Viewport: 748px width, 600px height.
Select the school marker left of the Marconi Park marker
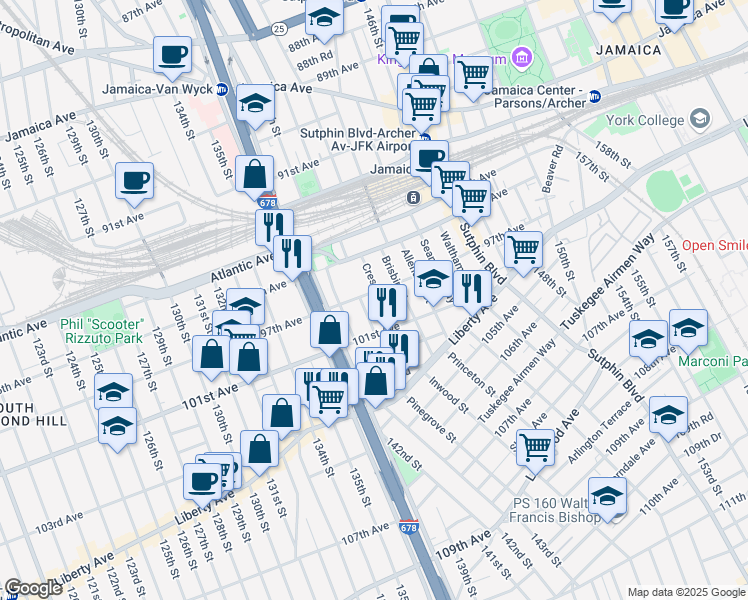[x=648, y=340]
